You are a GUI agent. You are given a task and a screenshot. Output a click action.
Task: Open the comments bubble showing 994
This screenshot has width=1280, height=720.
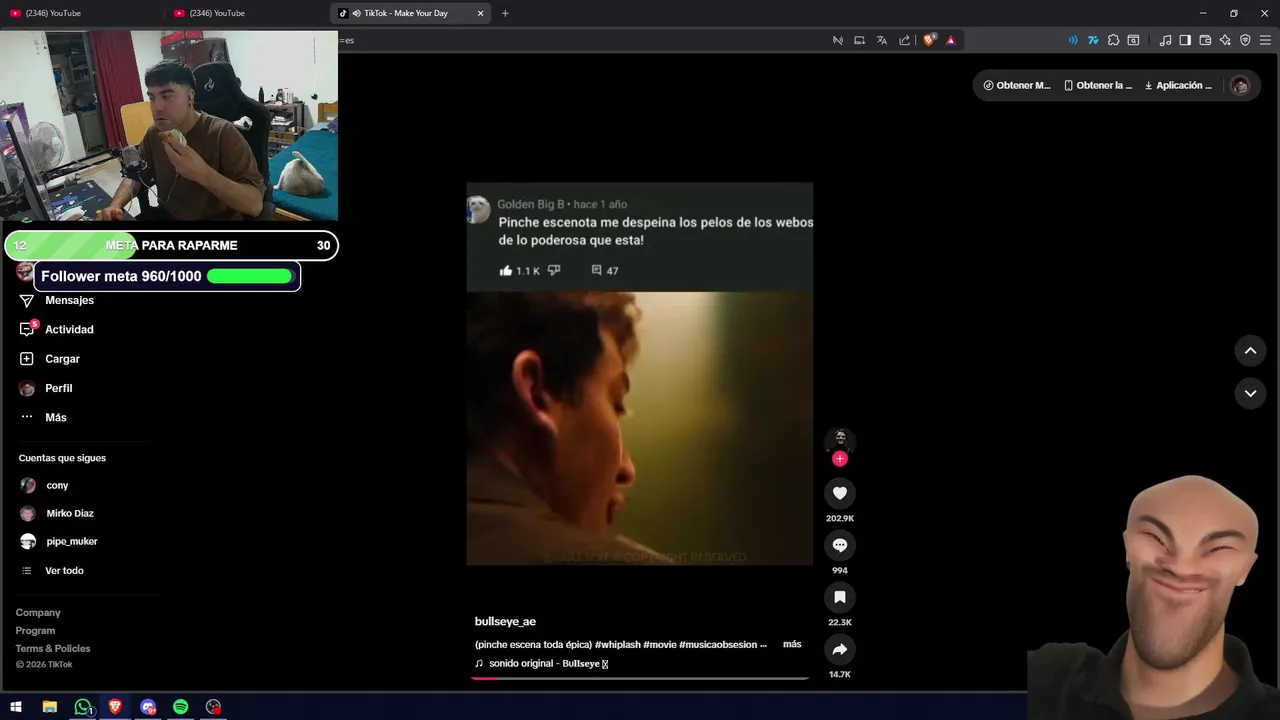[x=840, y=545]
